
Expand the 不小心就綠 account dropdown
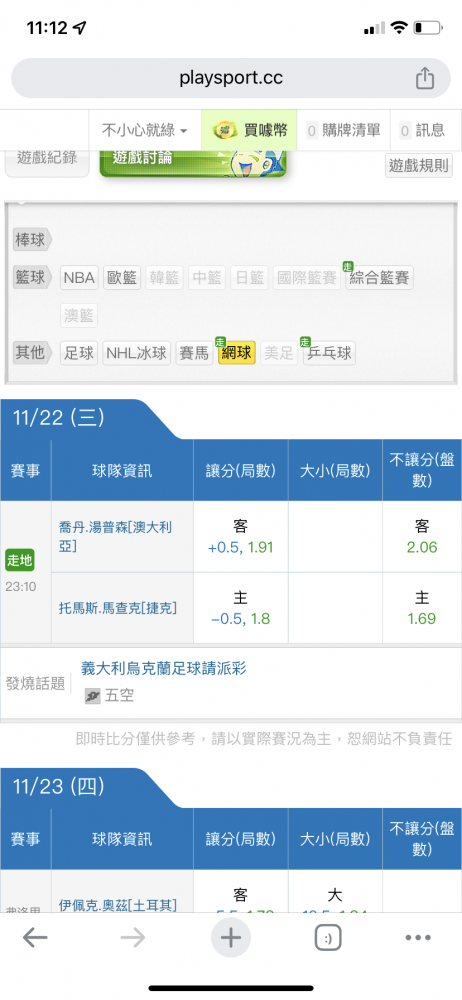pos(145,131)
